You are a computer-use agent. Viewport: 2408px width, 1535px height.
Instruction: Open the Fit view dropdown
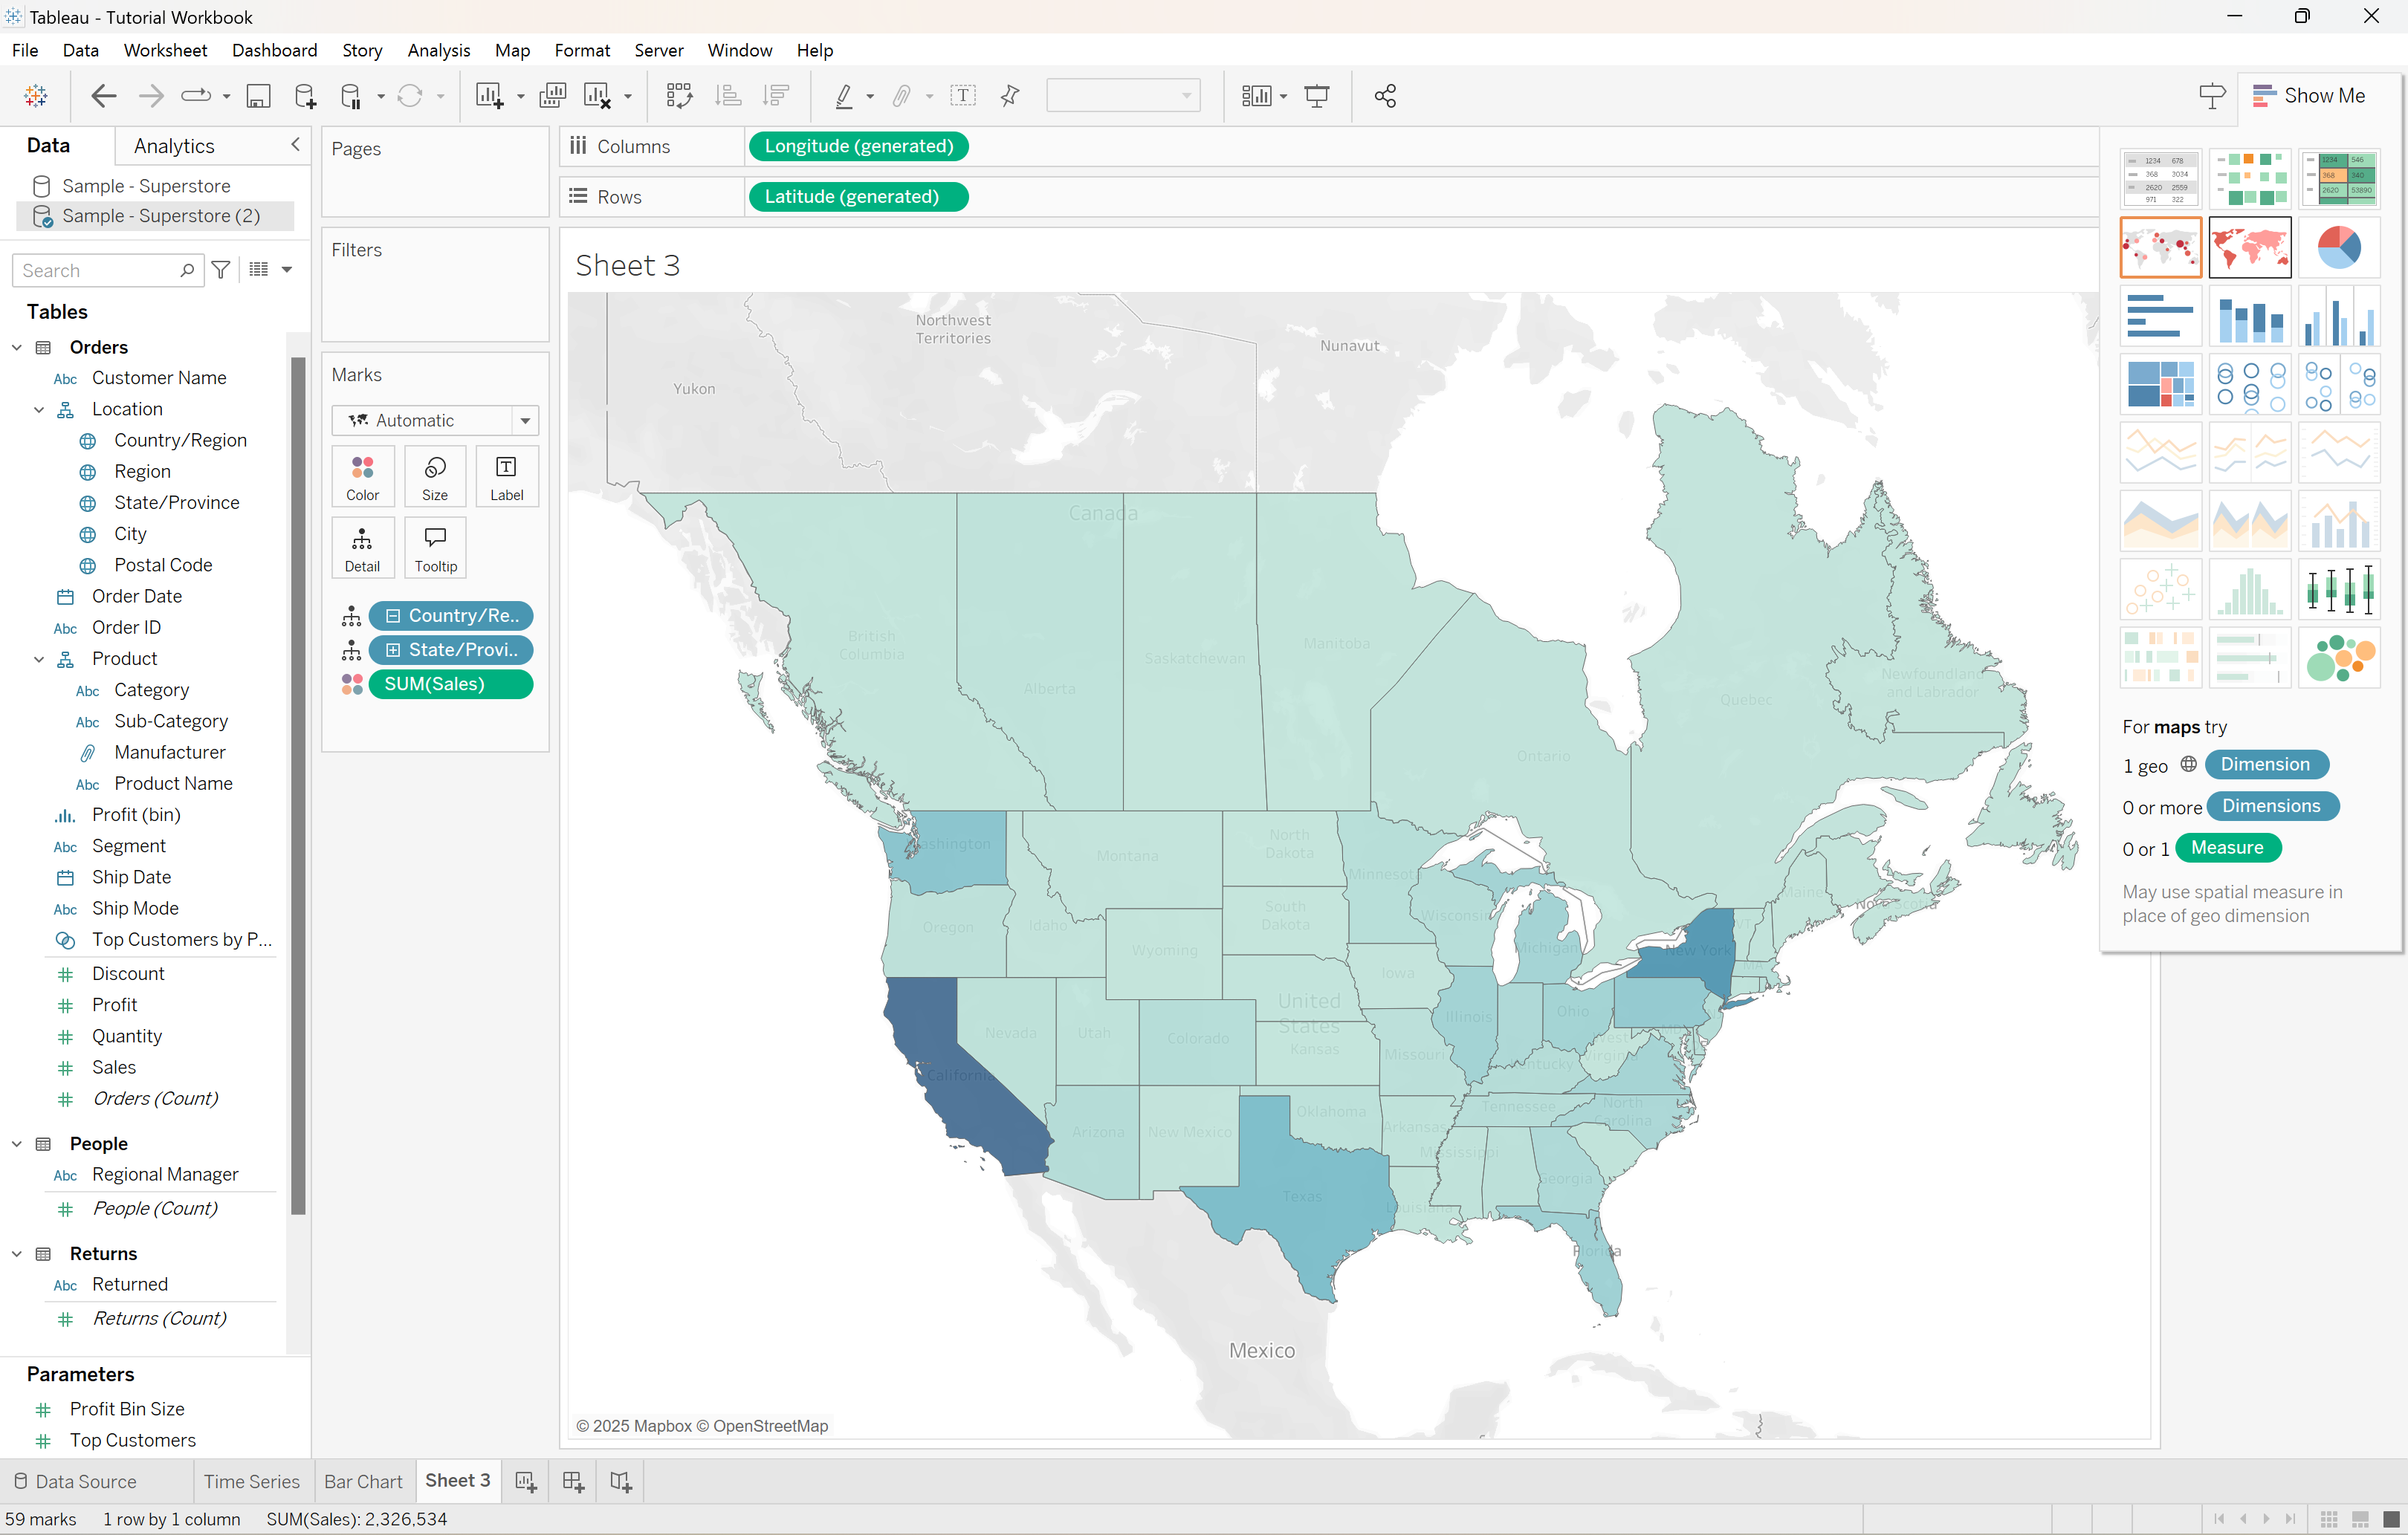(x=1123, y=96)
